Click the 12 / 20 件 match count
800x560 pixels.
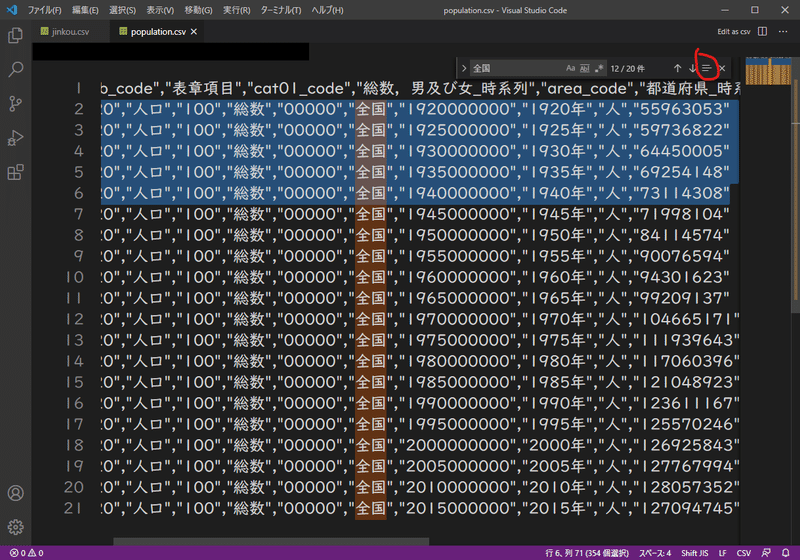tap(628, 68)
